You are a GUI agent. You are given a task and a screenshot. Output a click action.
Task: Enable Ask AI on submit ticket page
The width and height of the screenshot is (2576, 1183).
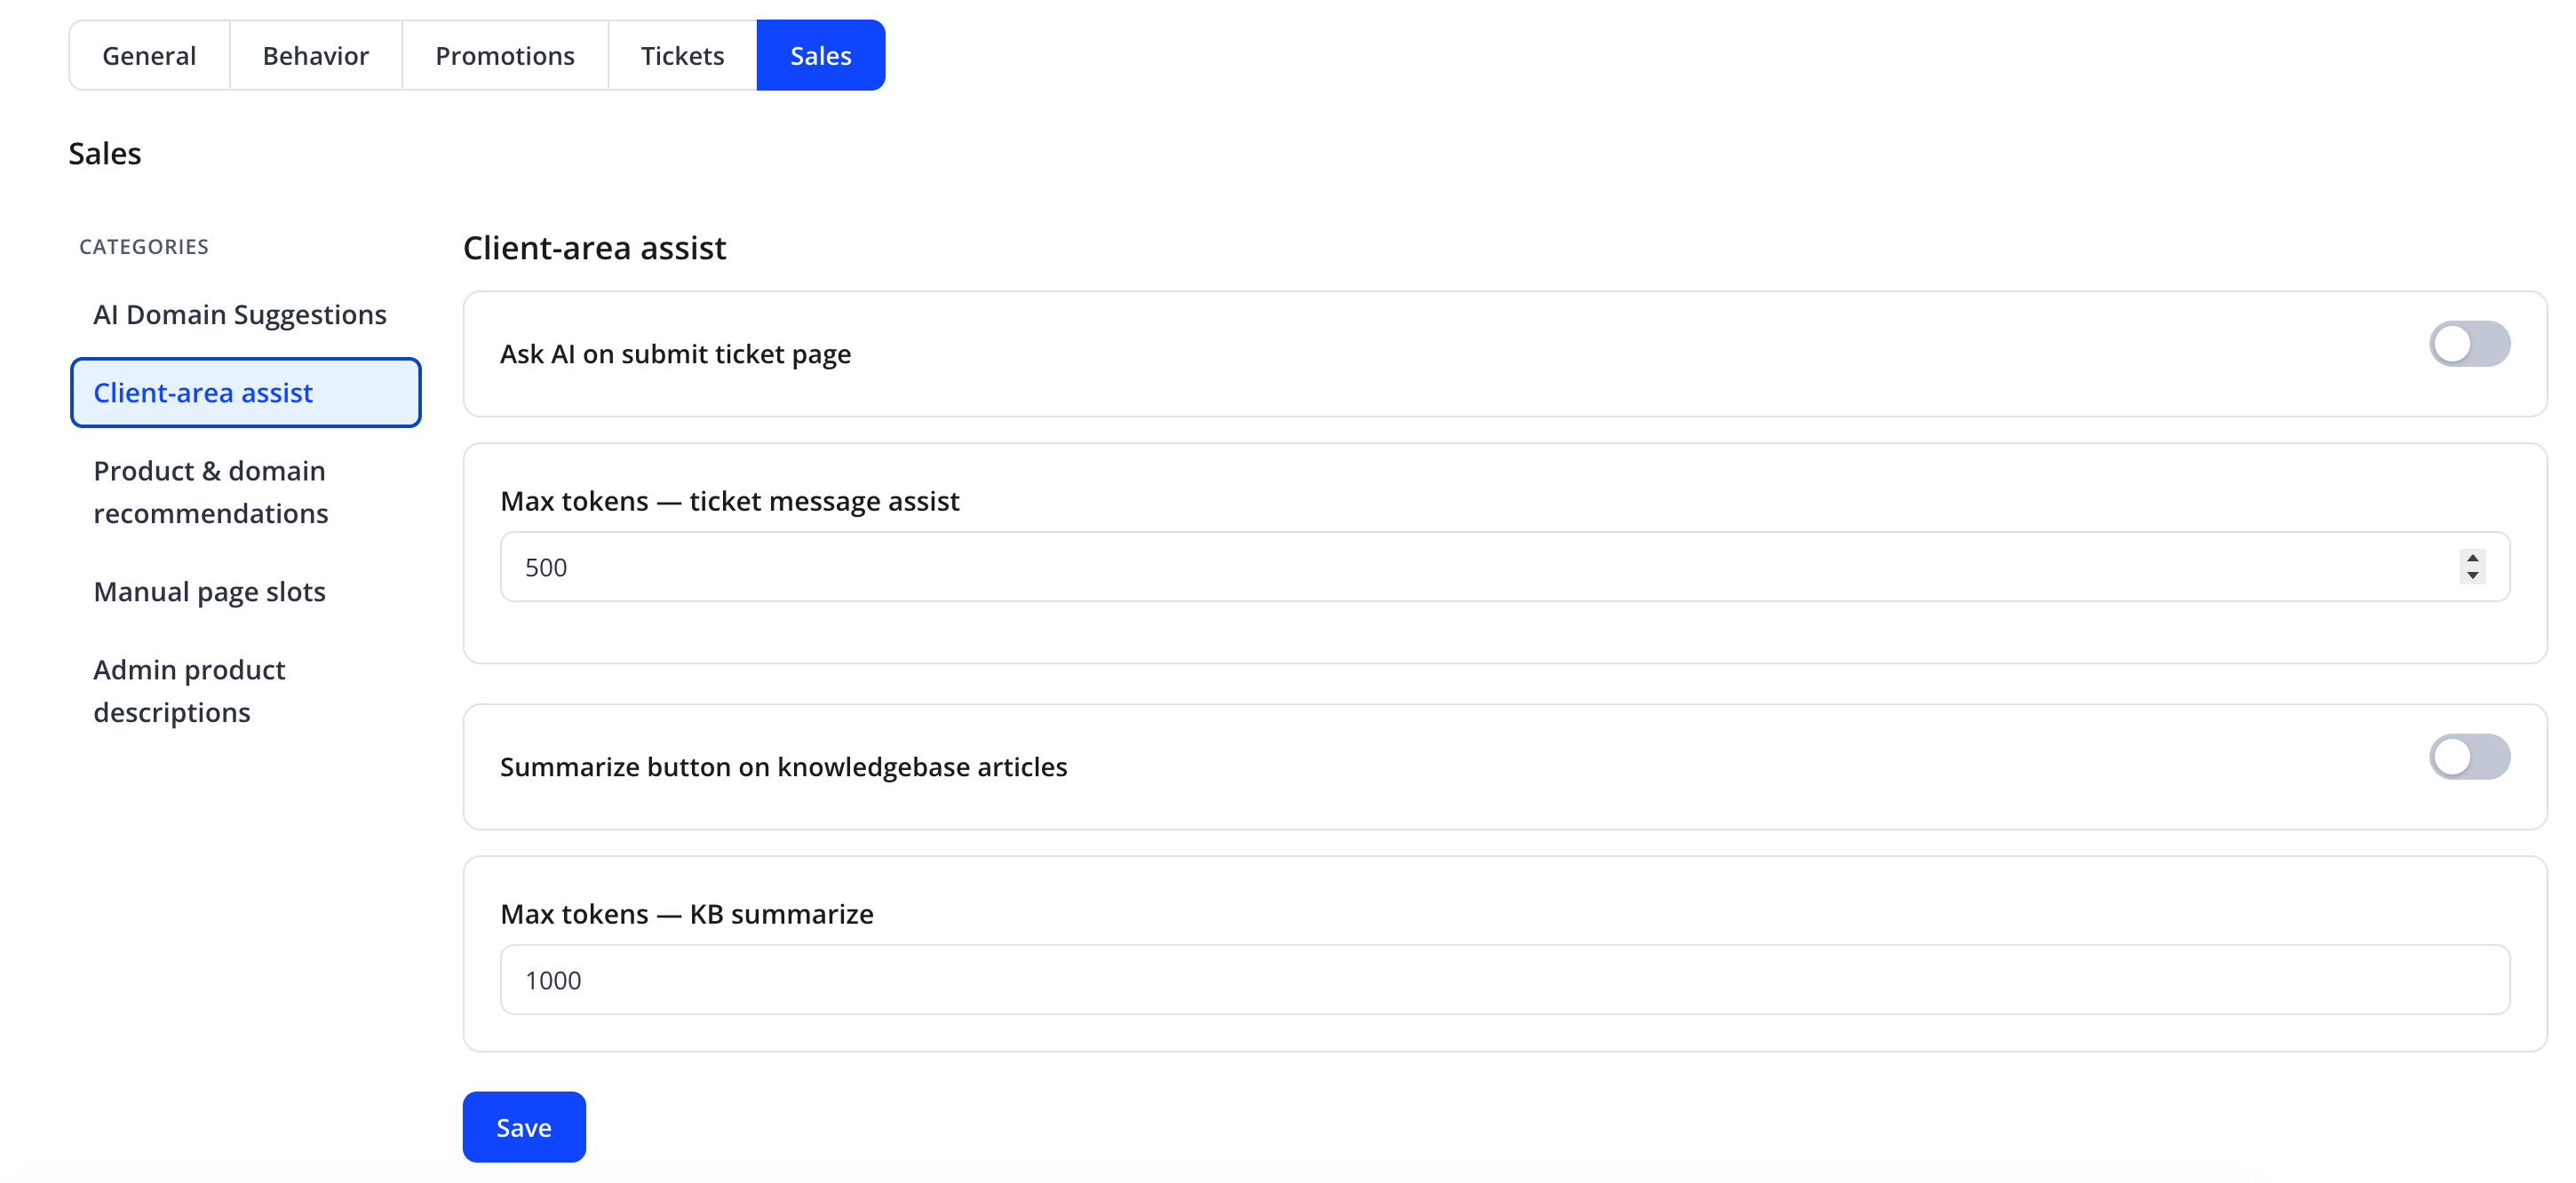coord(2469,344)
